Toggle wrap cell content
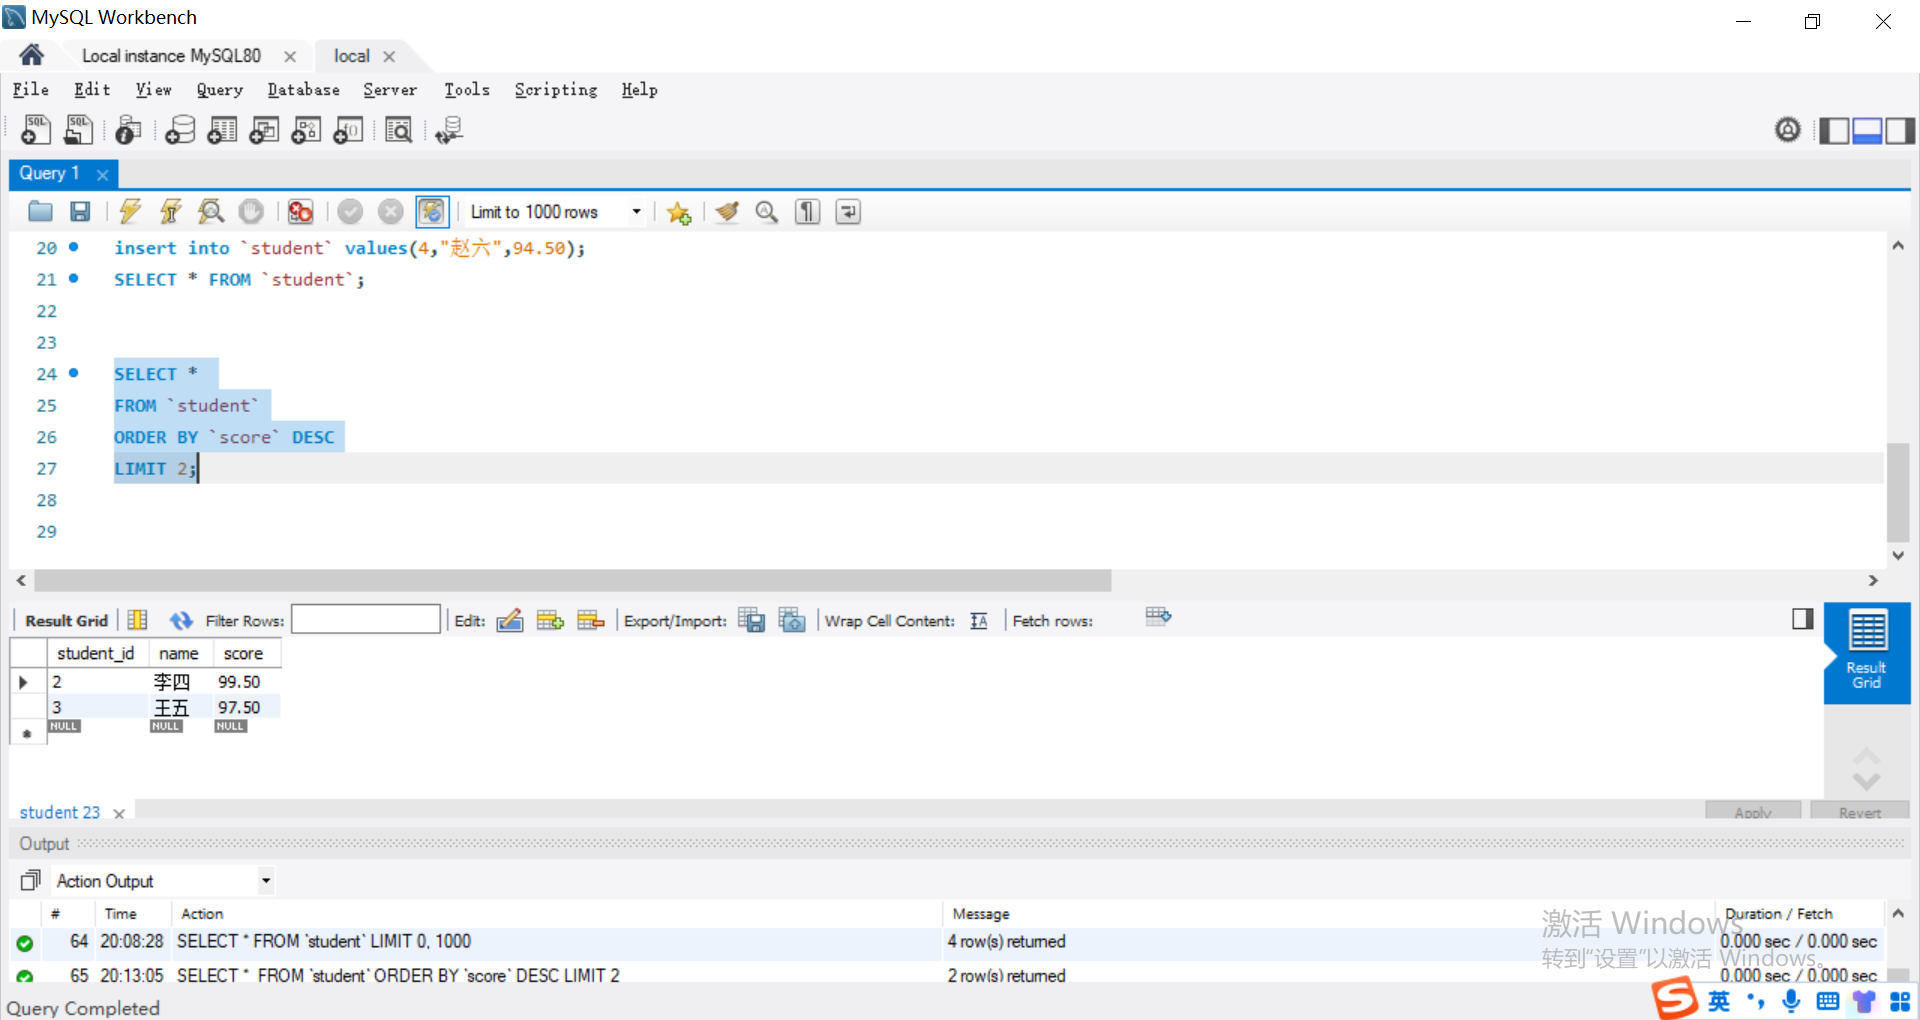The width and height of the screenshot is (1920, 1020). [x=979, y=621]
